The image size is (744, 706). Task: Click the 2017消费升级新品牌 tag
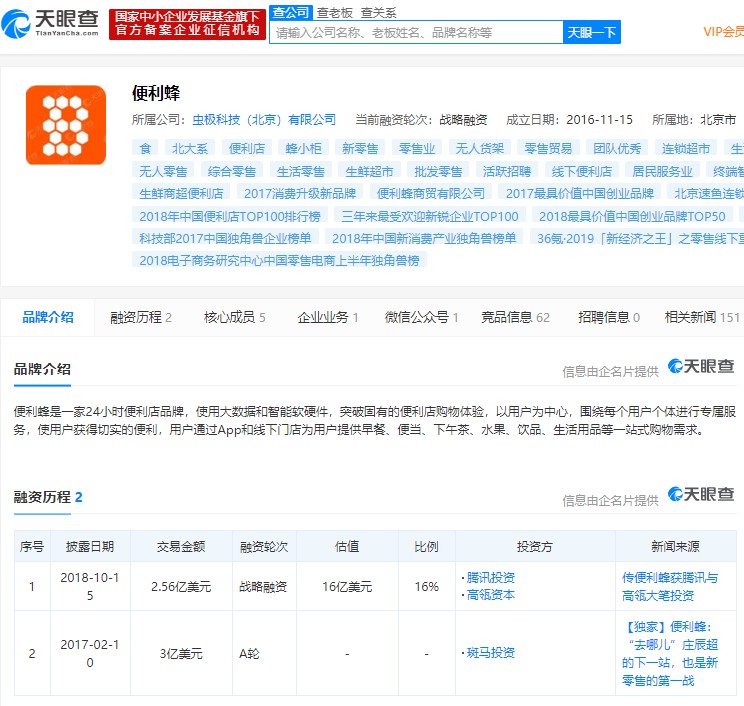pos(300,194)
